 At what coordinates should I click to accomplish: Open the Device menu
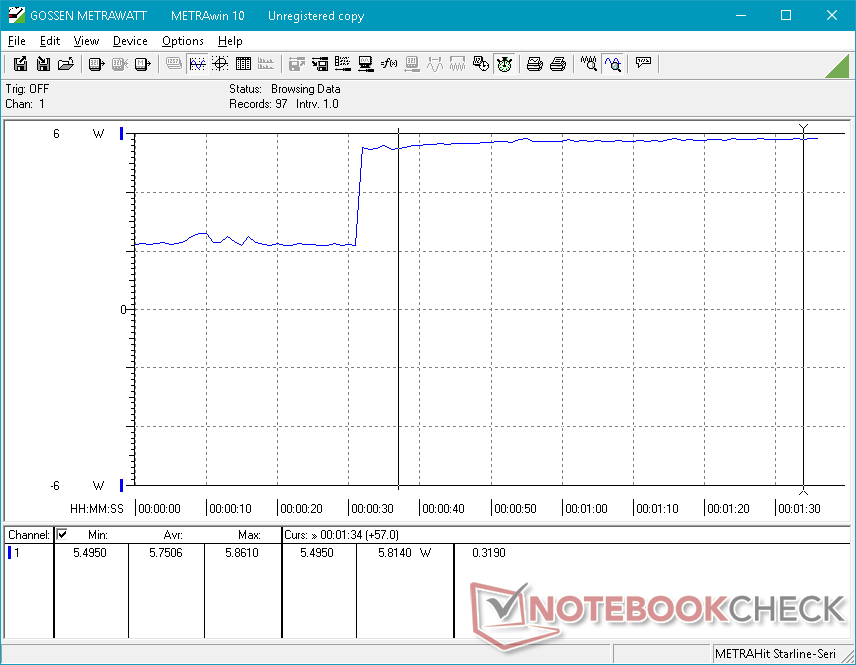coord(130,41)
